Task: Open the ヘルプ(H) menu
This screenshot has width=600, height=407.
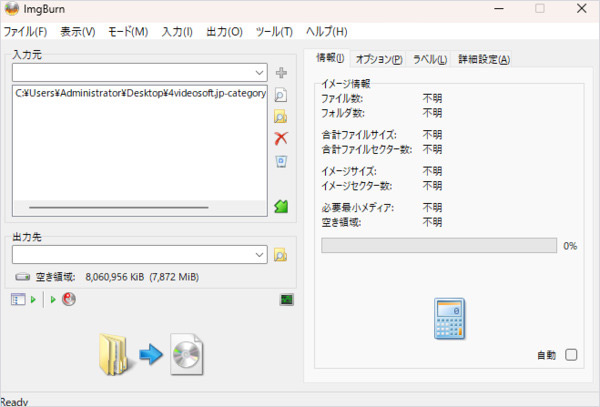Action: [x=327, y=31]
